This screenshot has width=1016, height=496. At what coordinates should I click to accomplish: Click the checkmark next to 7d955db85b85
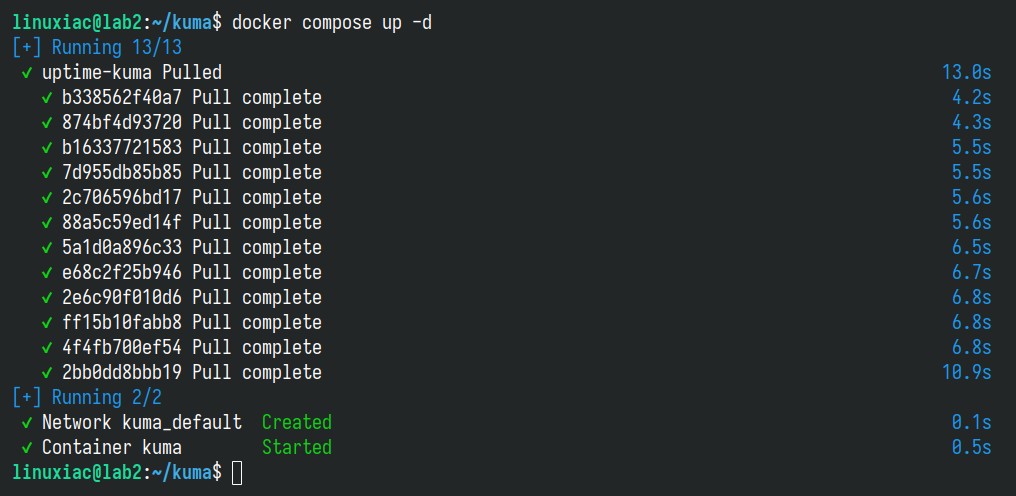coord(47,173)
